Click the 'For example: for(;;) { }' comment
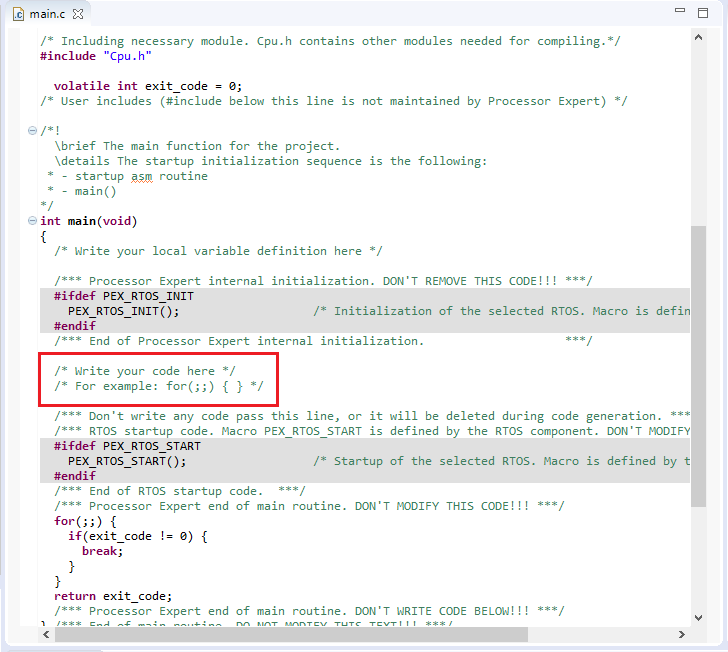 tap(159, 386)
